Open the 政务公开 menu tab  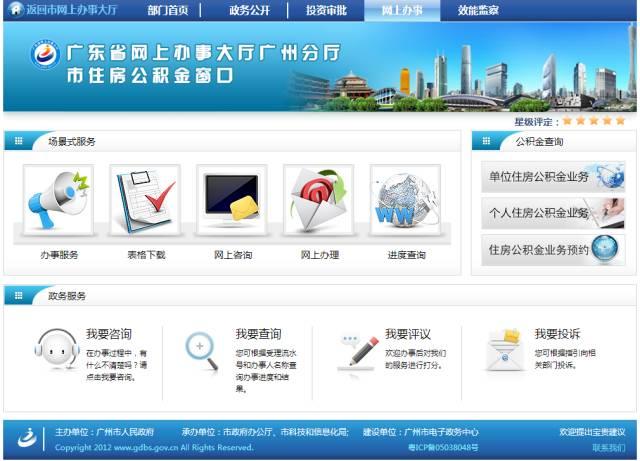click(249, 10)
